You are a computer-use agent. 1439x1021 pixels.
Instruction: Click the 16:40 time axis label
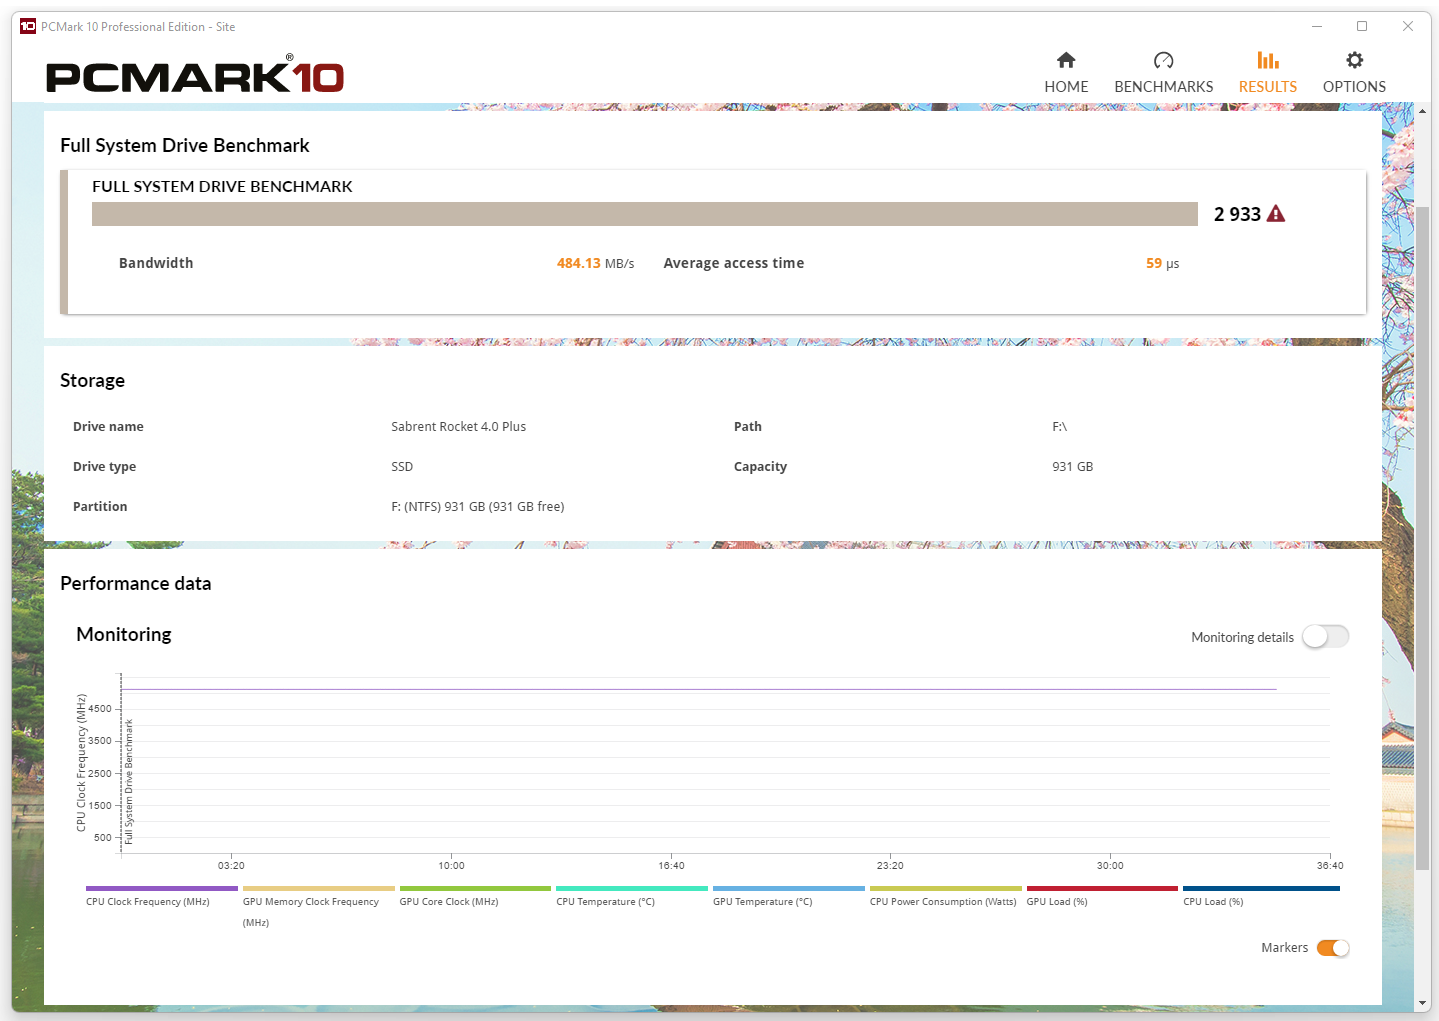coord(671,865)
